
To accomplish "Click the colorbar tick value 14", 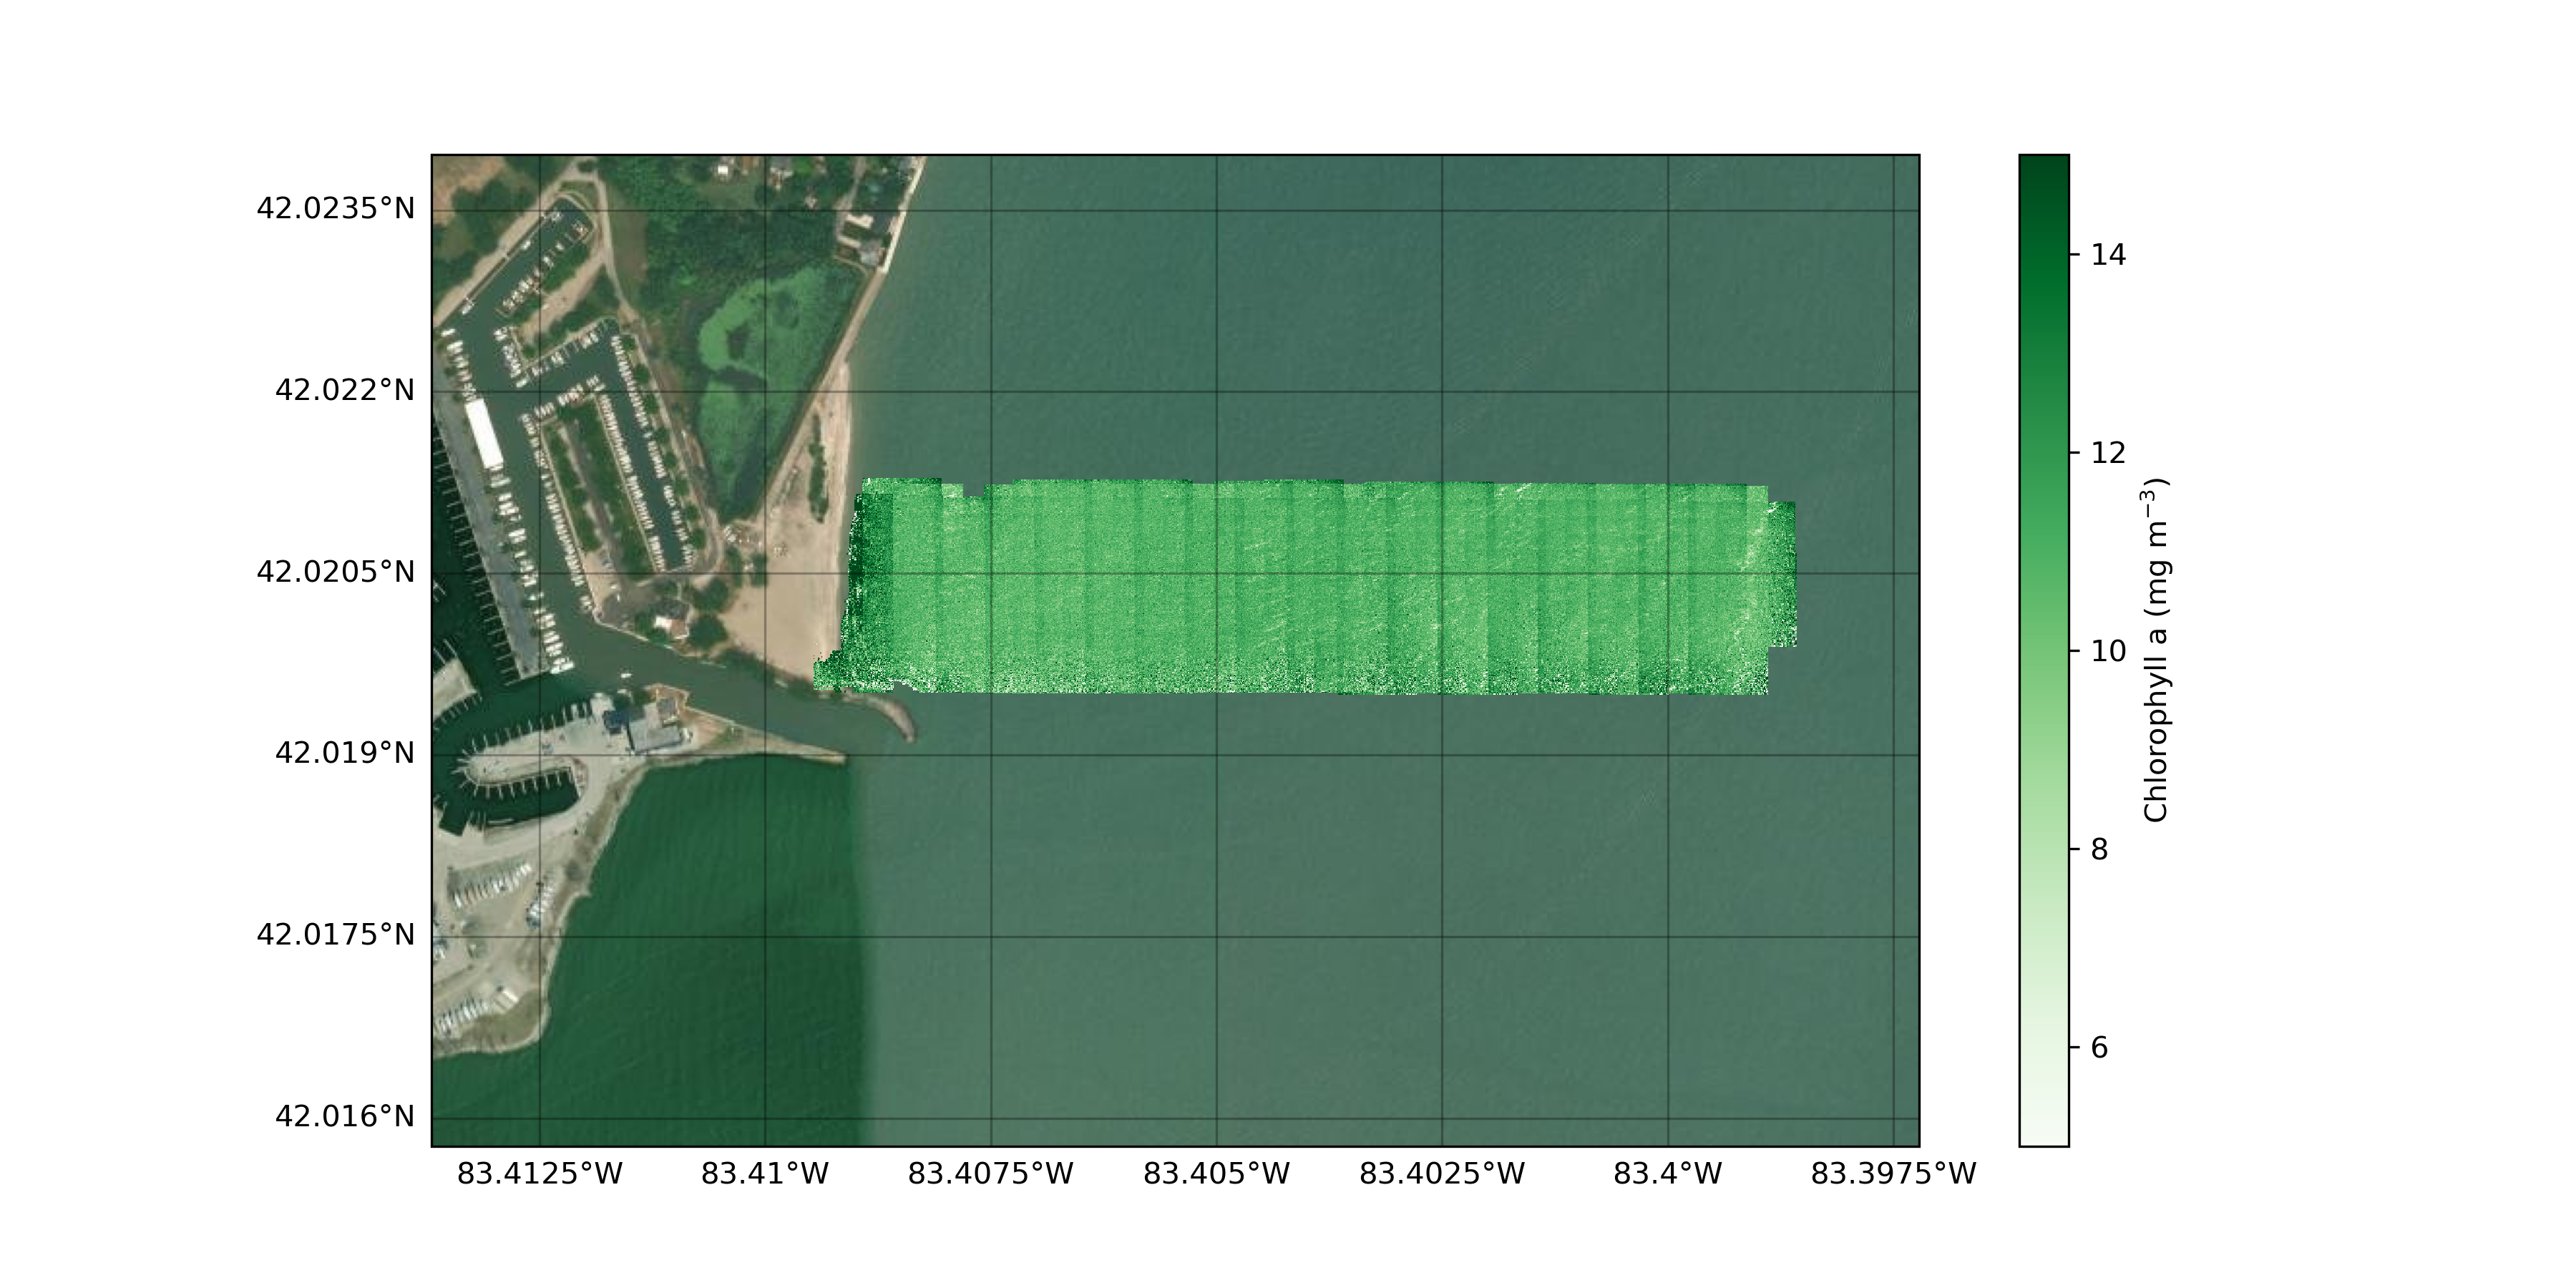I will coord(2109,255).
